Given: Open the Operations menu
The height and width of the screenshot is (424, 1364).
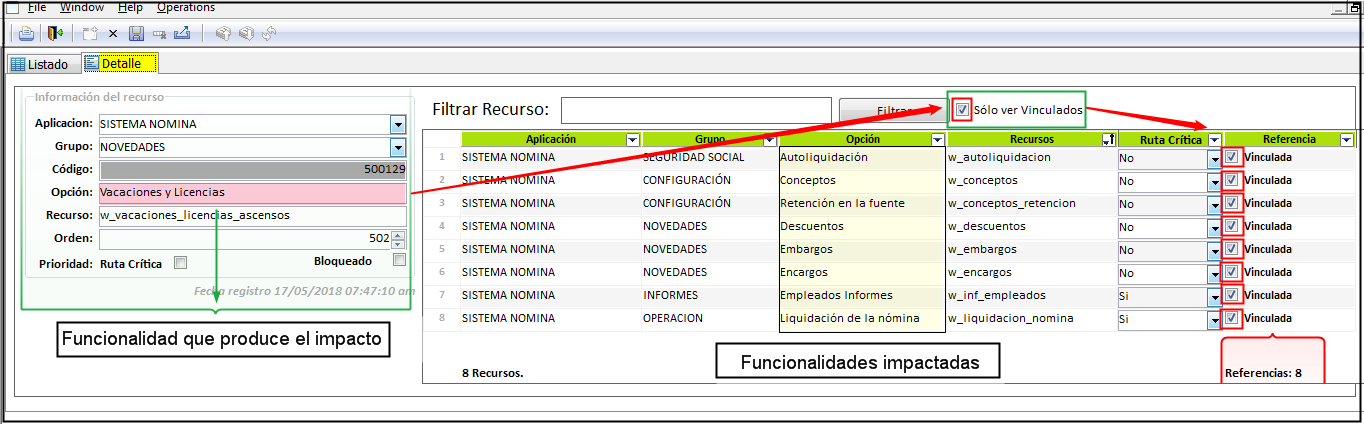Looking at the screenshot, I should pyautogui.click(x=185, y=7).
